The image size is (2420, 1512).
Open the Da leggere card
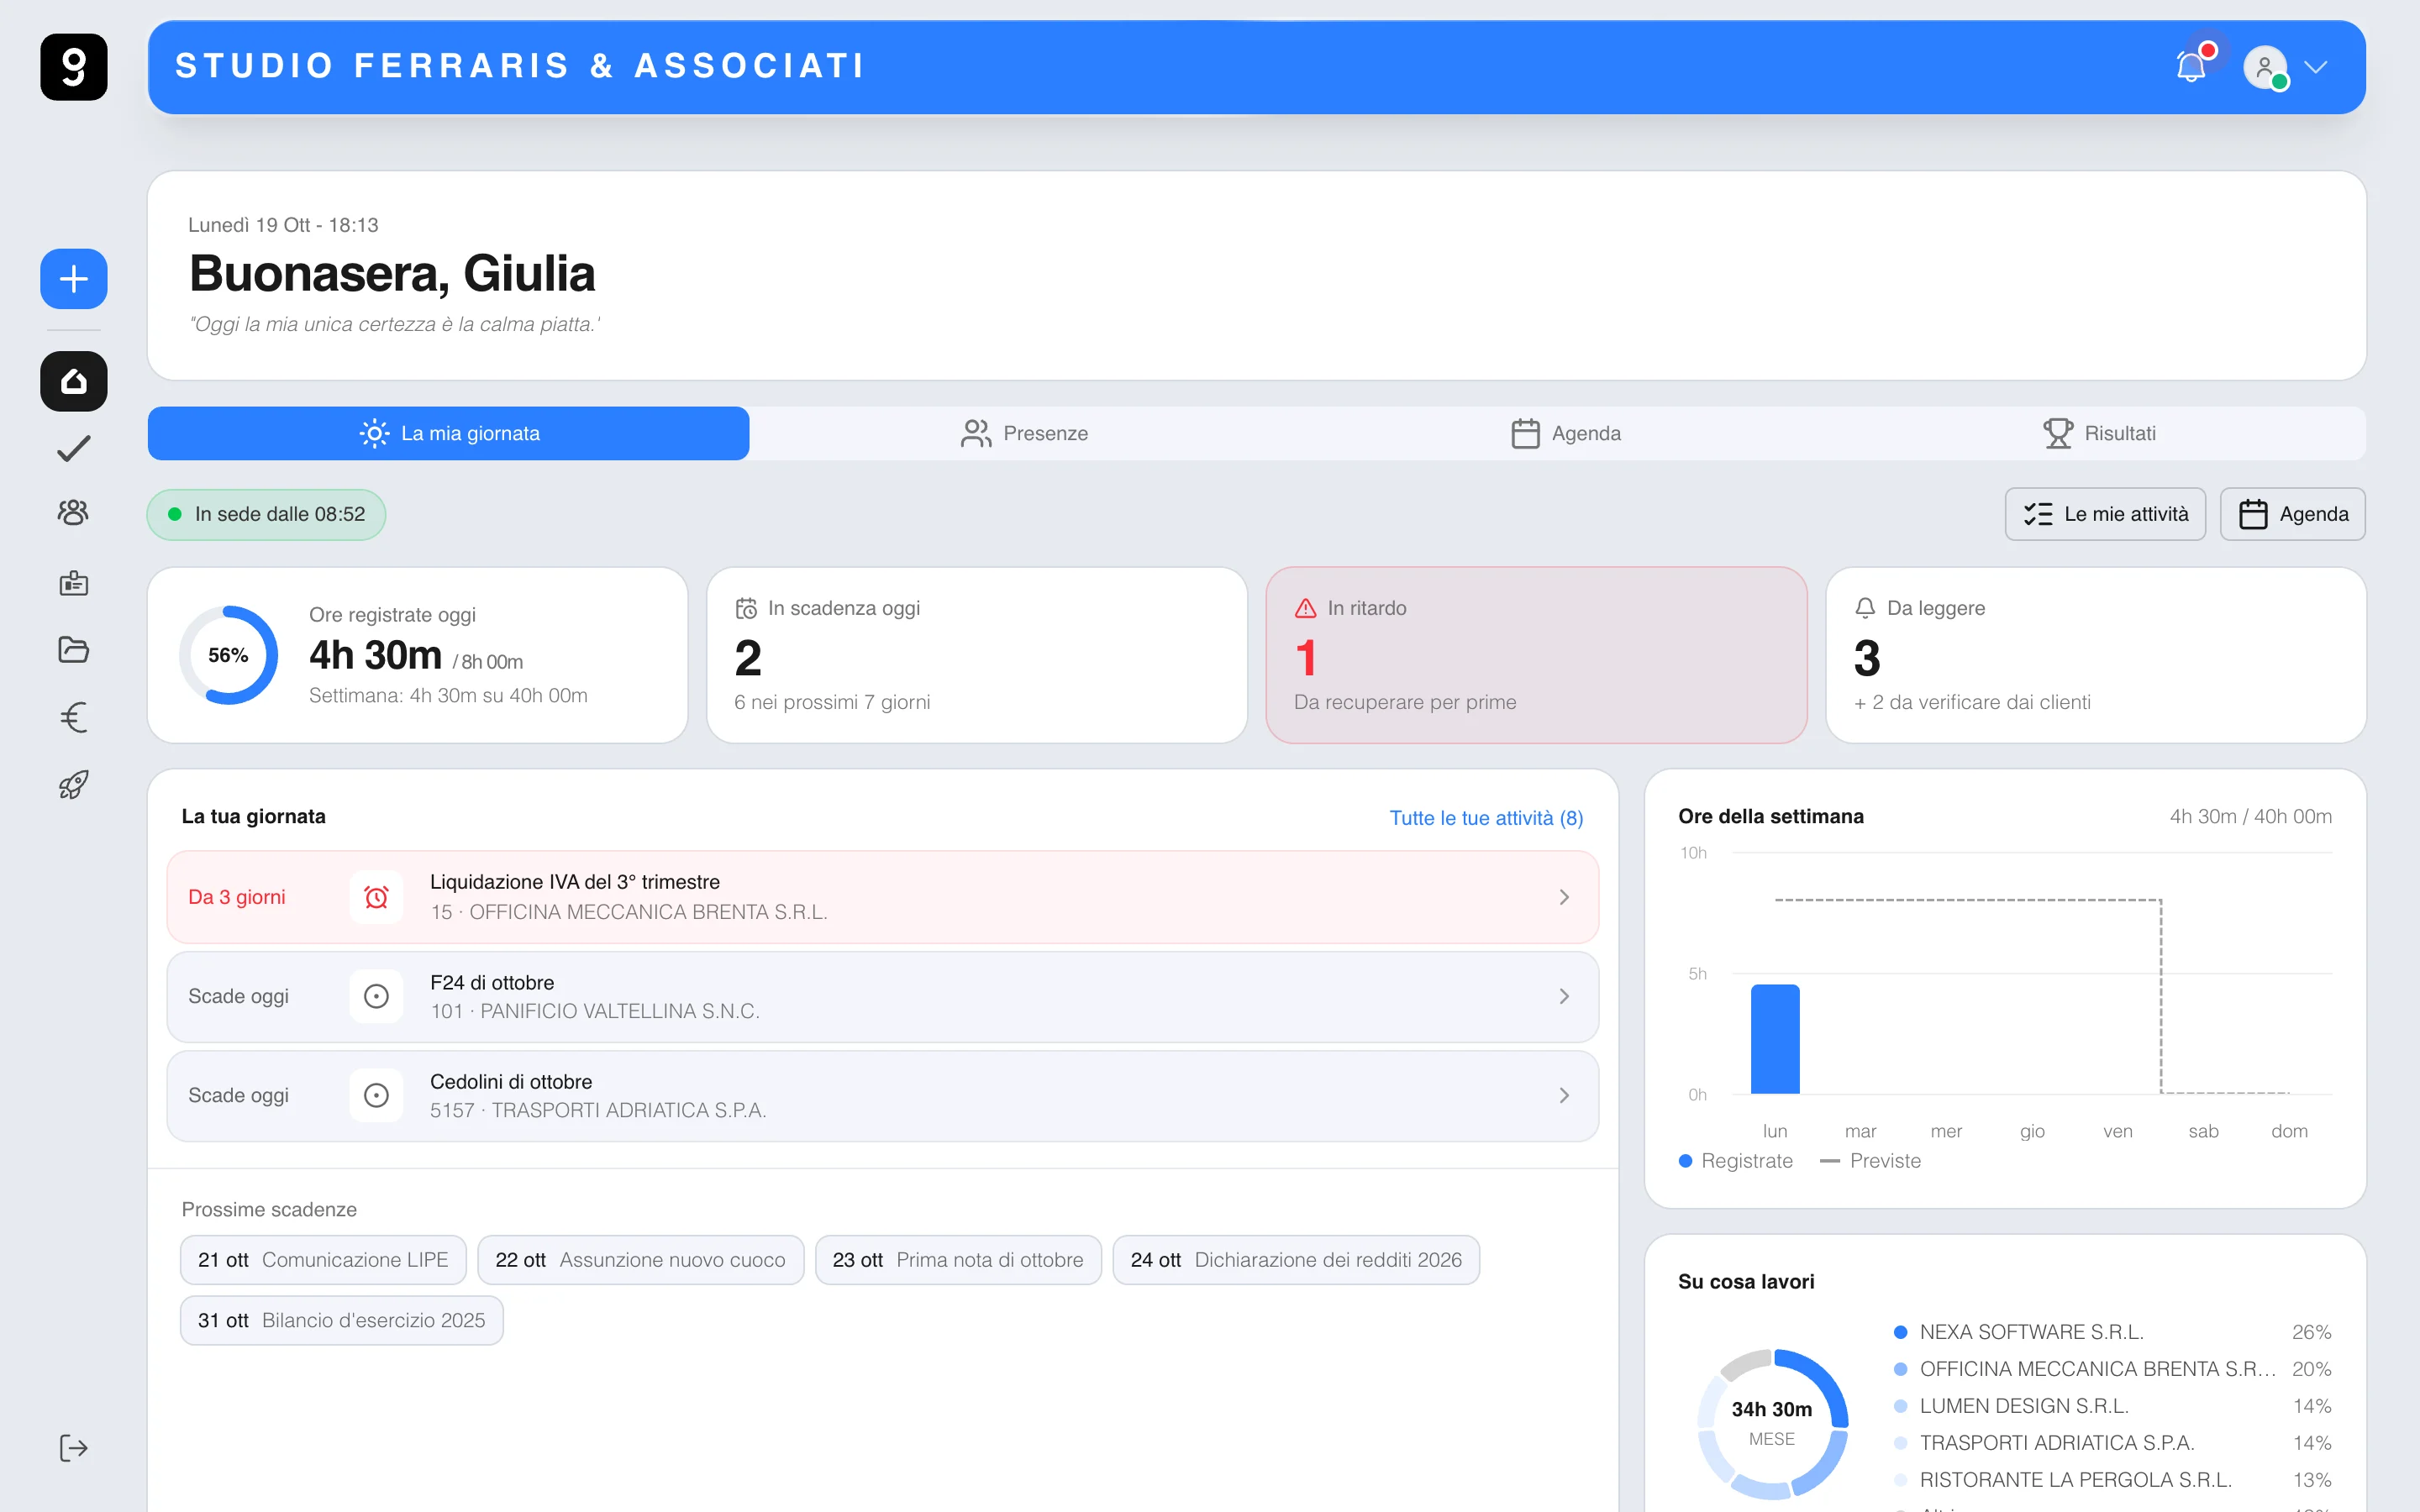[2096, 655]
